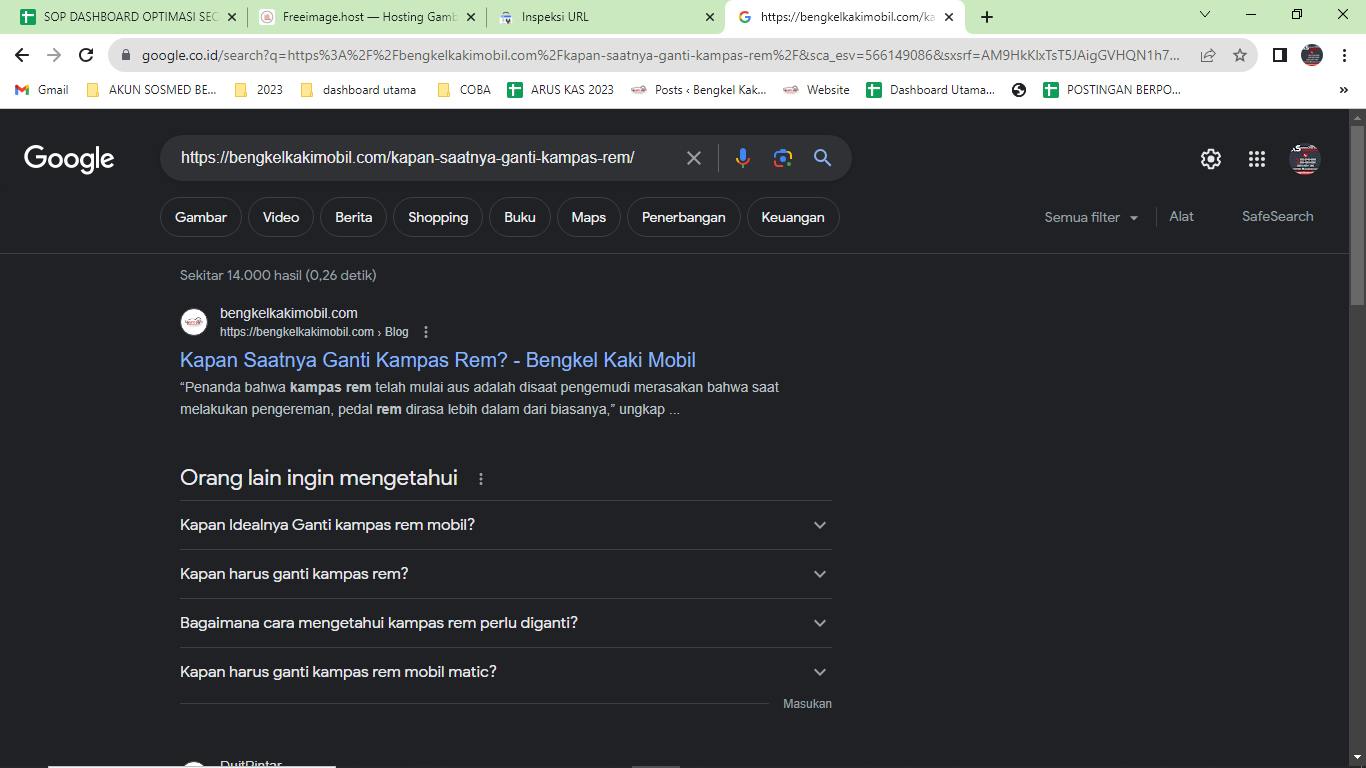Select the Keuangan search filter
This screenshot has width=1366, height=768.
(793, 217)
